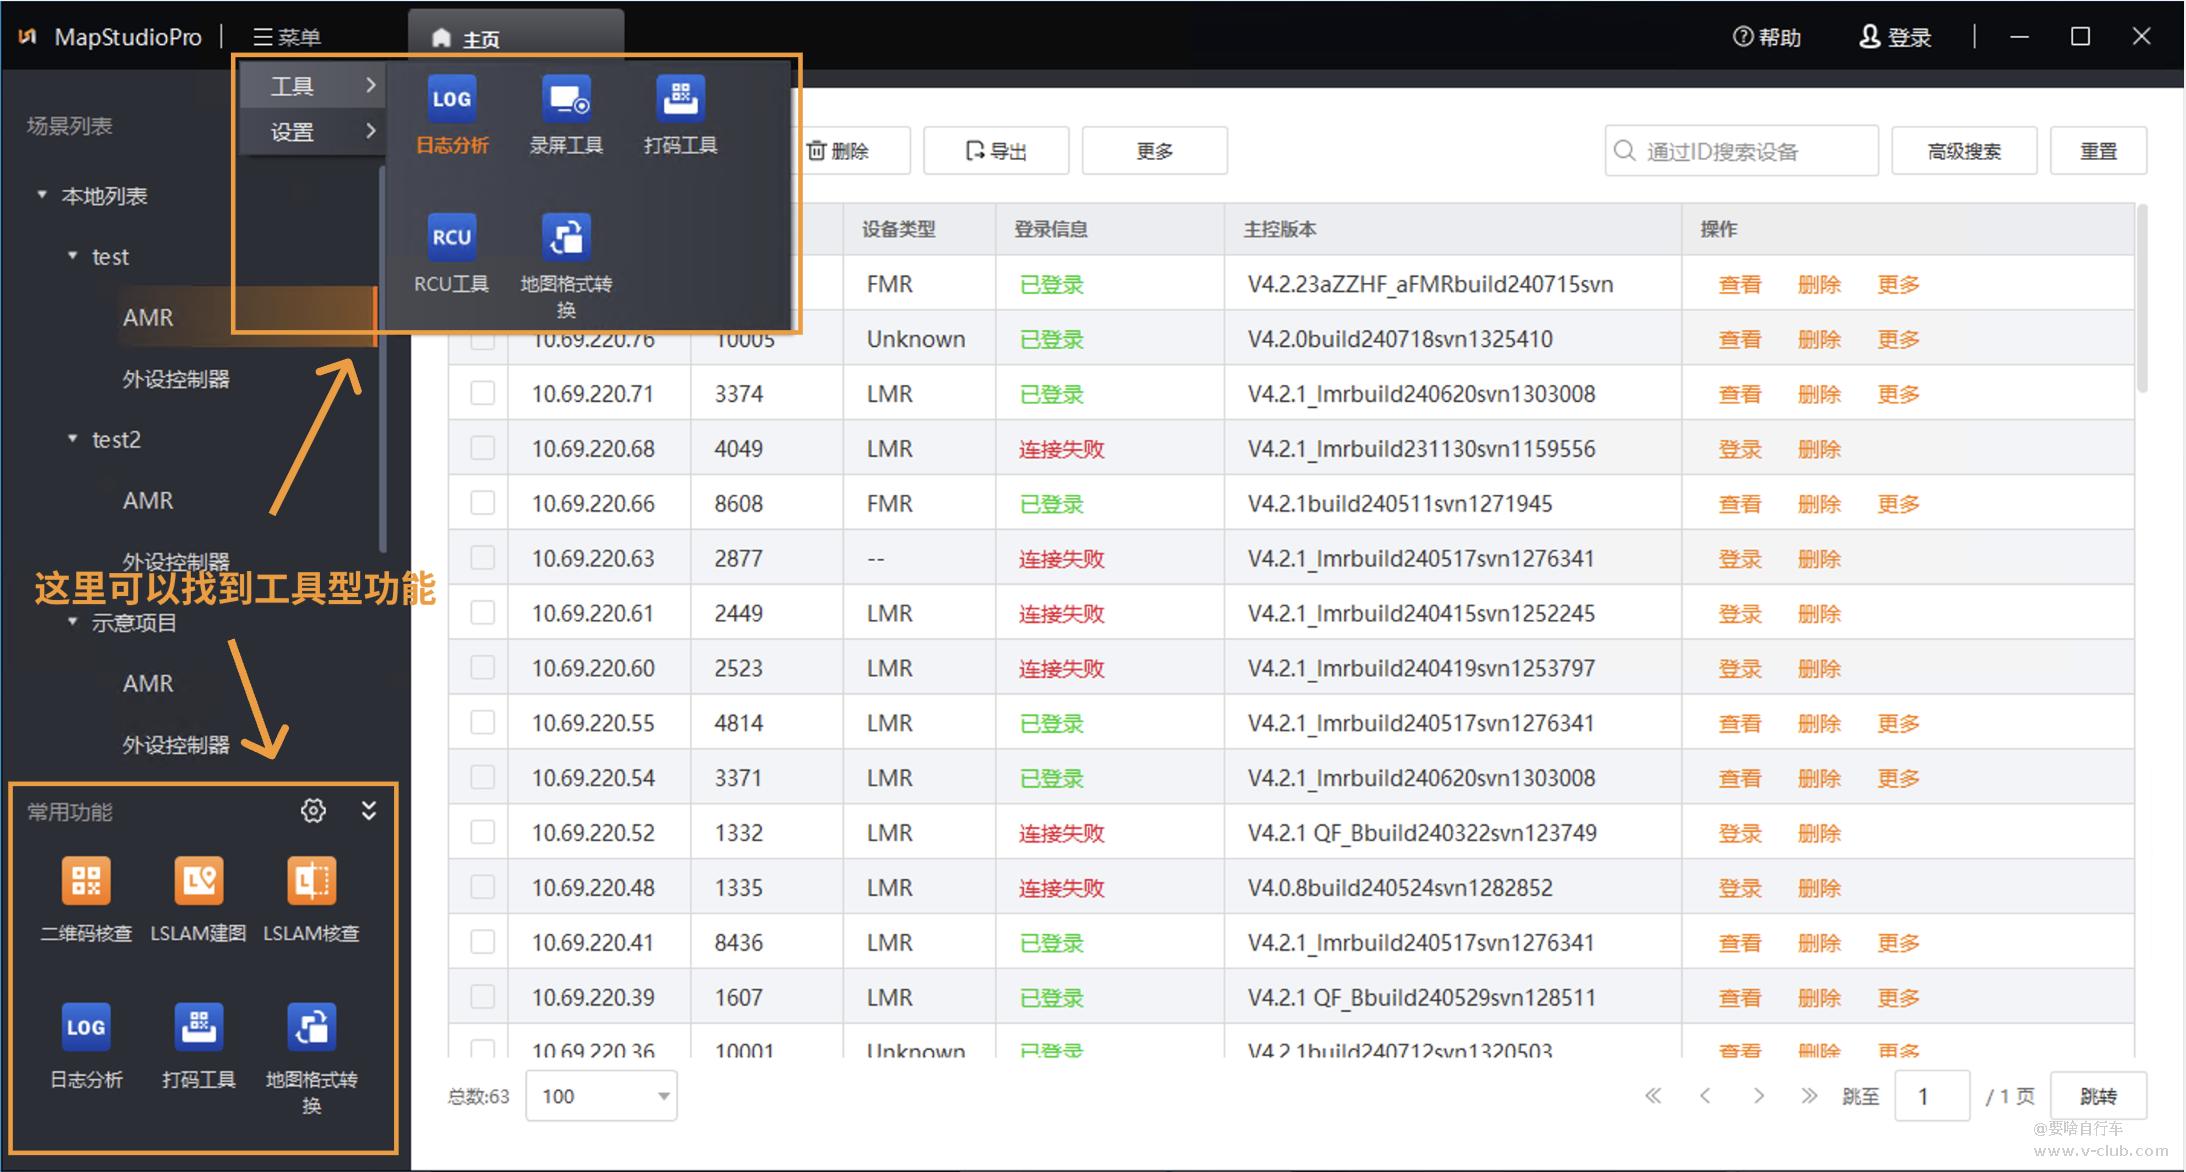Collapse the test2 scene node

73,439
